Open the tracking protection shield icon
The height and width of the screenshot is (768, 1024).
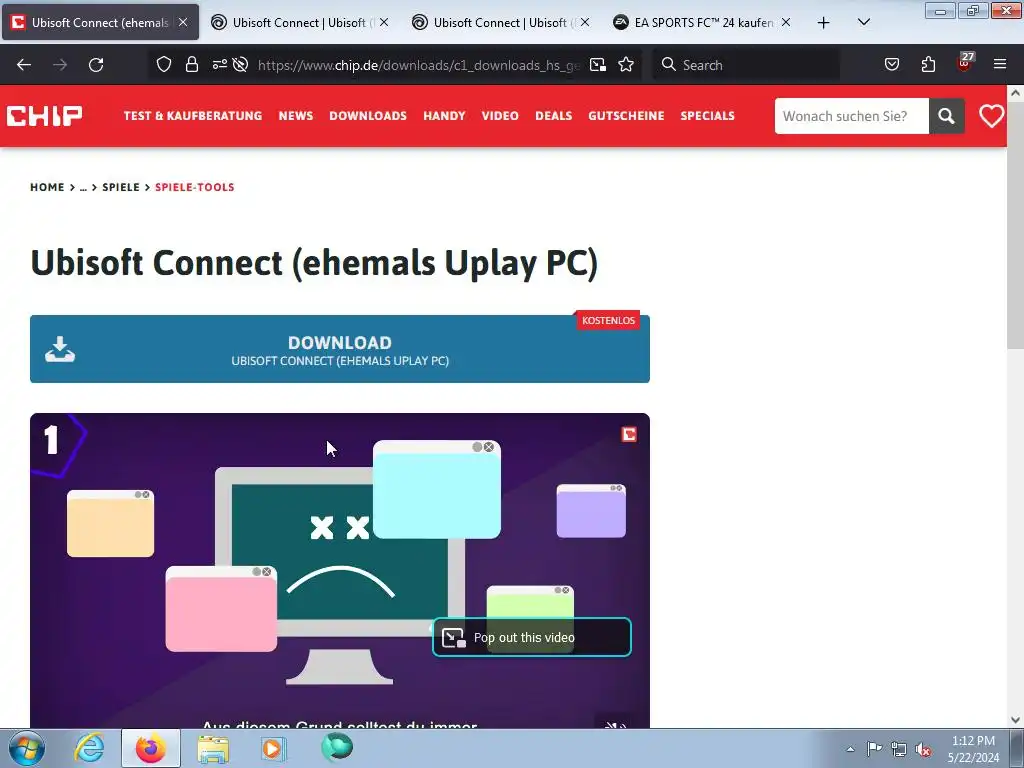(x=164, y=64)
